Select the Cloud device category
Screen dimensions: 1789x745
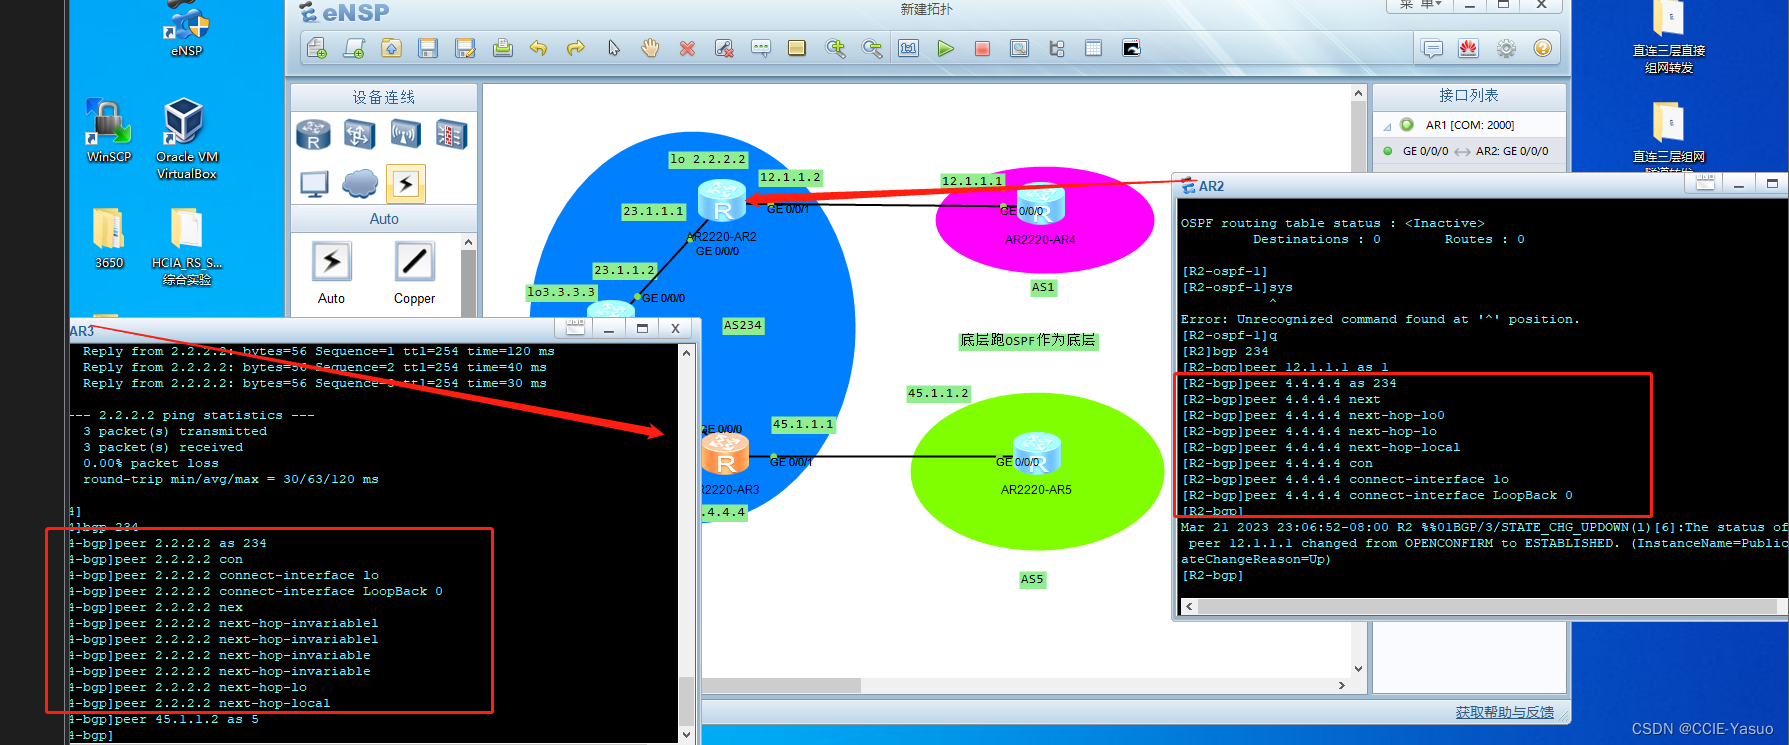(x=360, y=184)
